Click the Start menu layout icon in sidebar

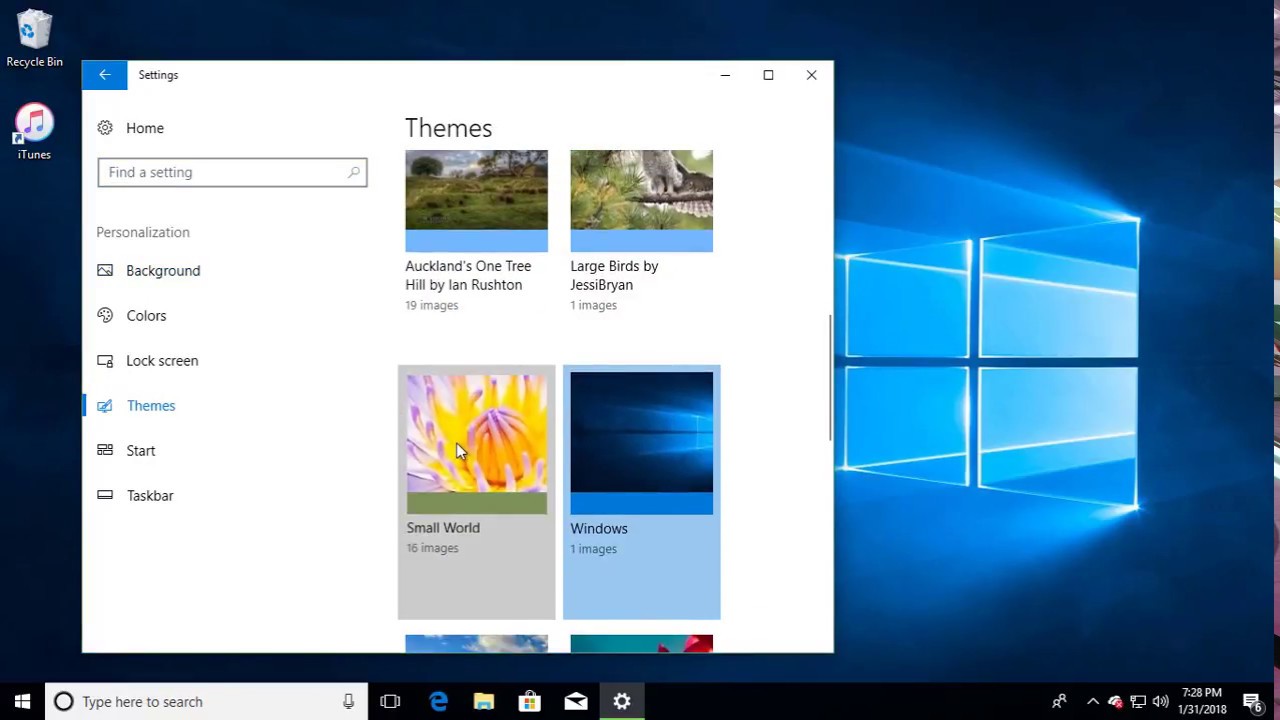click(105, 450)
